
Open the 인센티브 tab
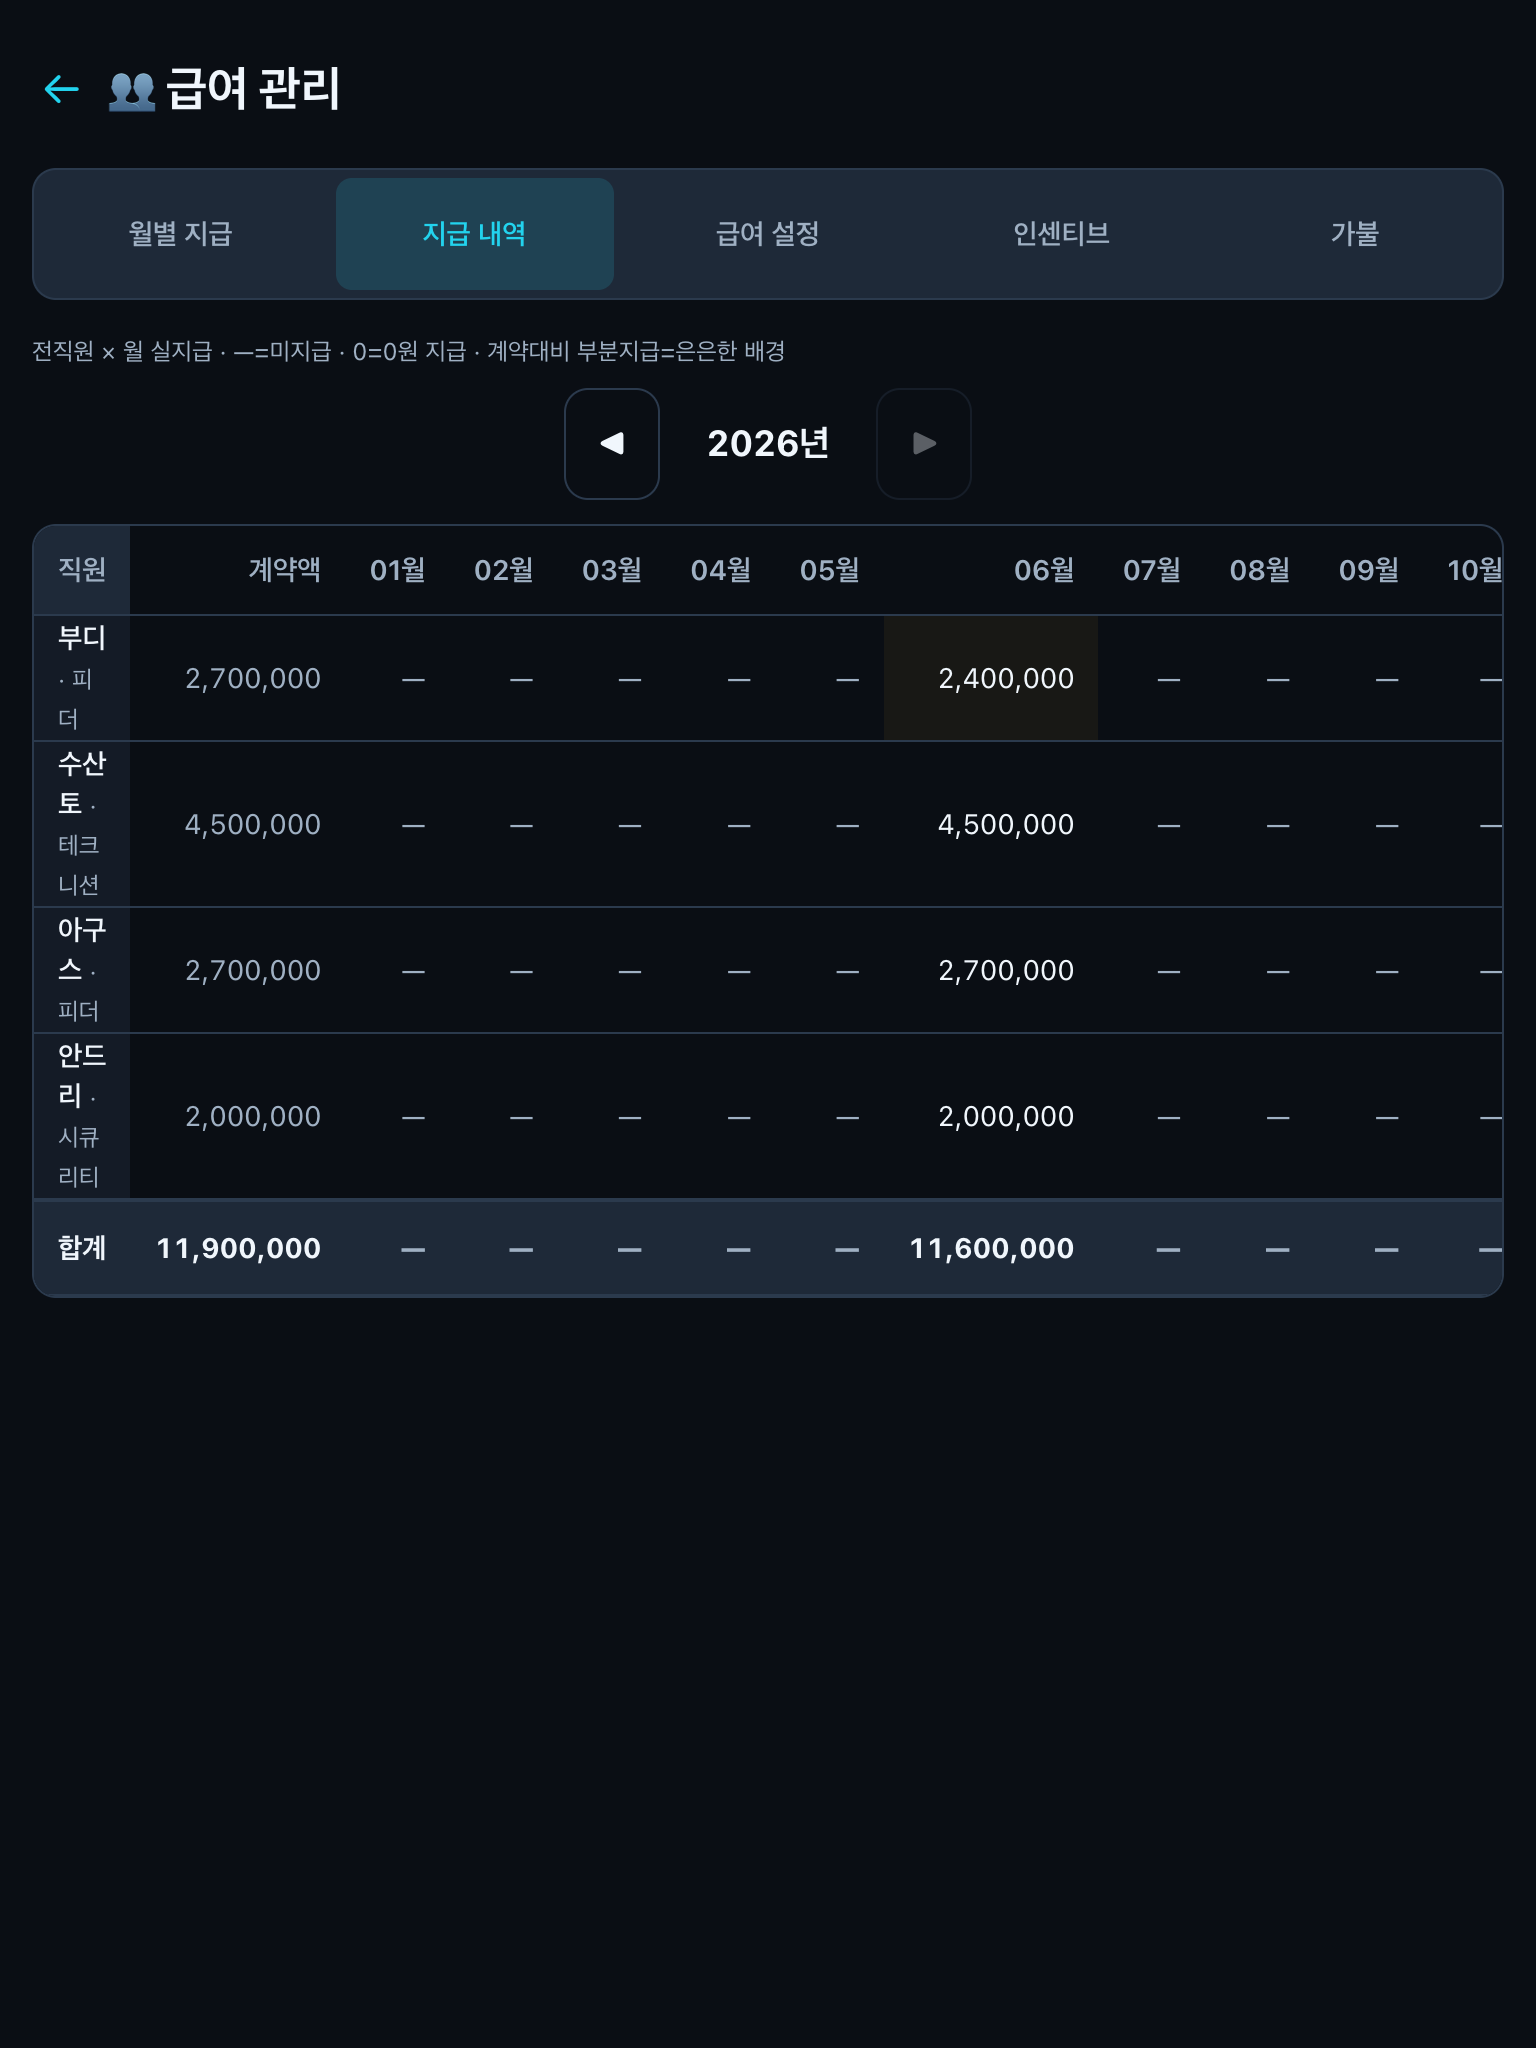[x=1061, y=234]
